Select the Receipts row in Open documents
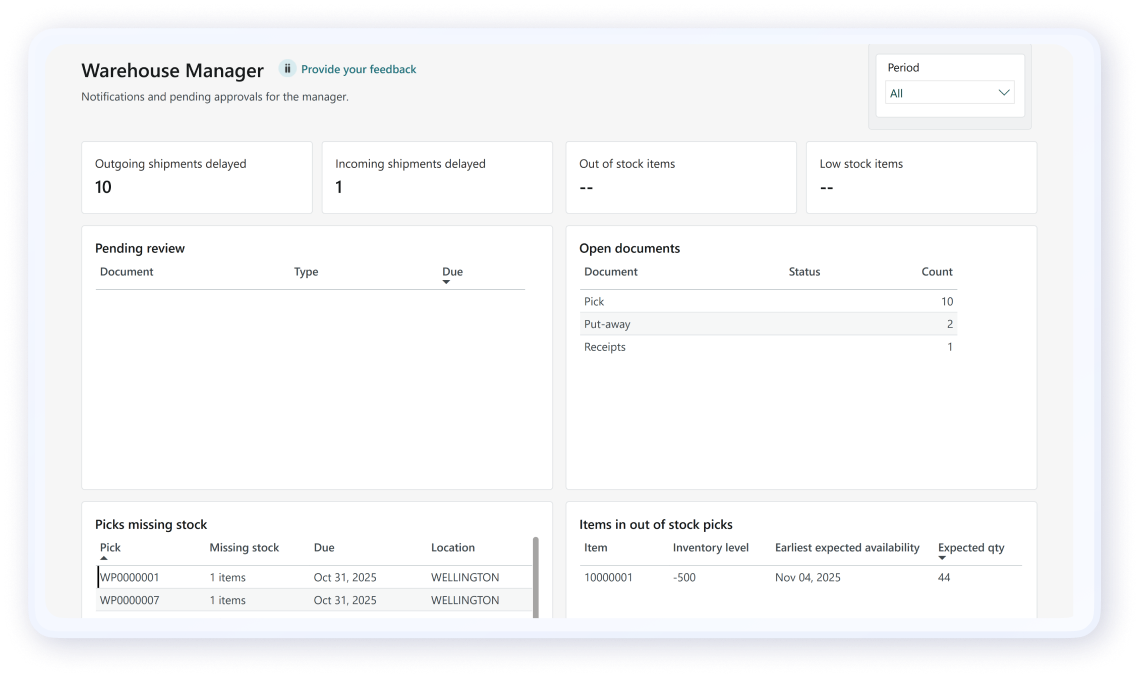 [767, 347]
